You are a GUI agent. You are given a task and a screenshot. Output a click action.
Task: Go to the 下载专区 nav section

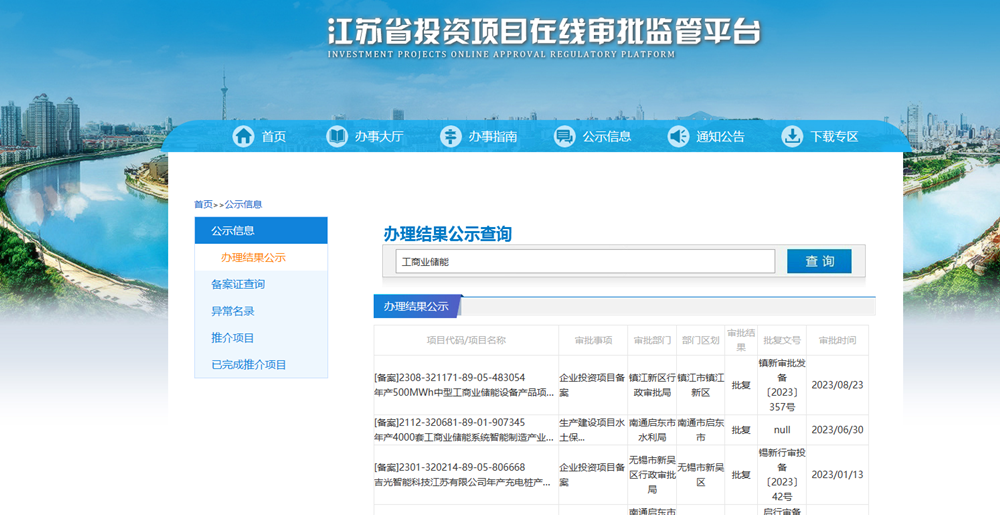(x=834, y=137)
